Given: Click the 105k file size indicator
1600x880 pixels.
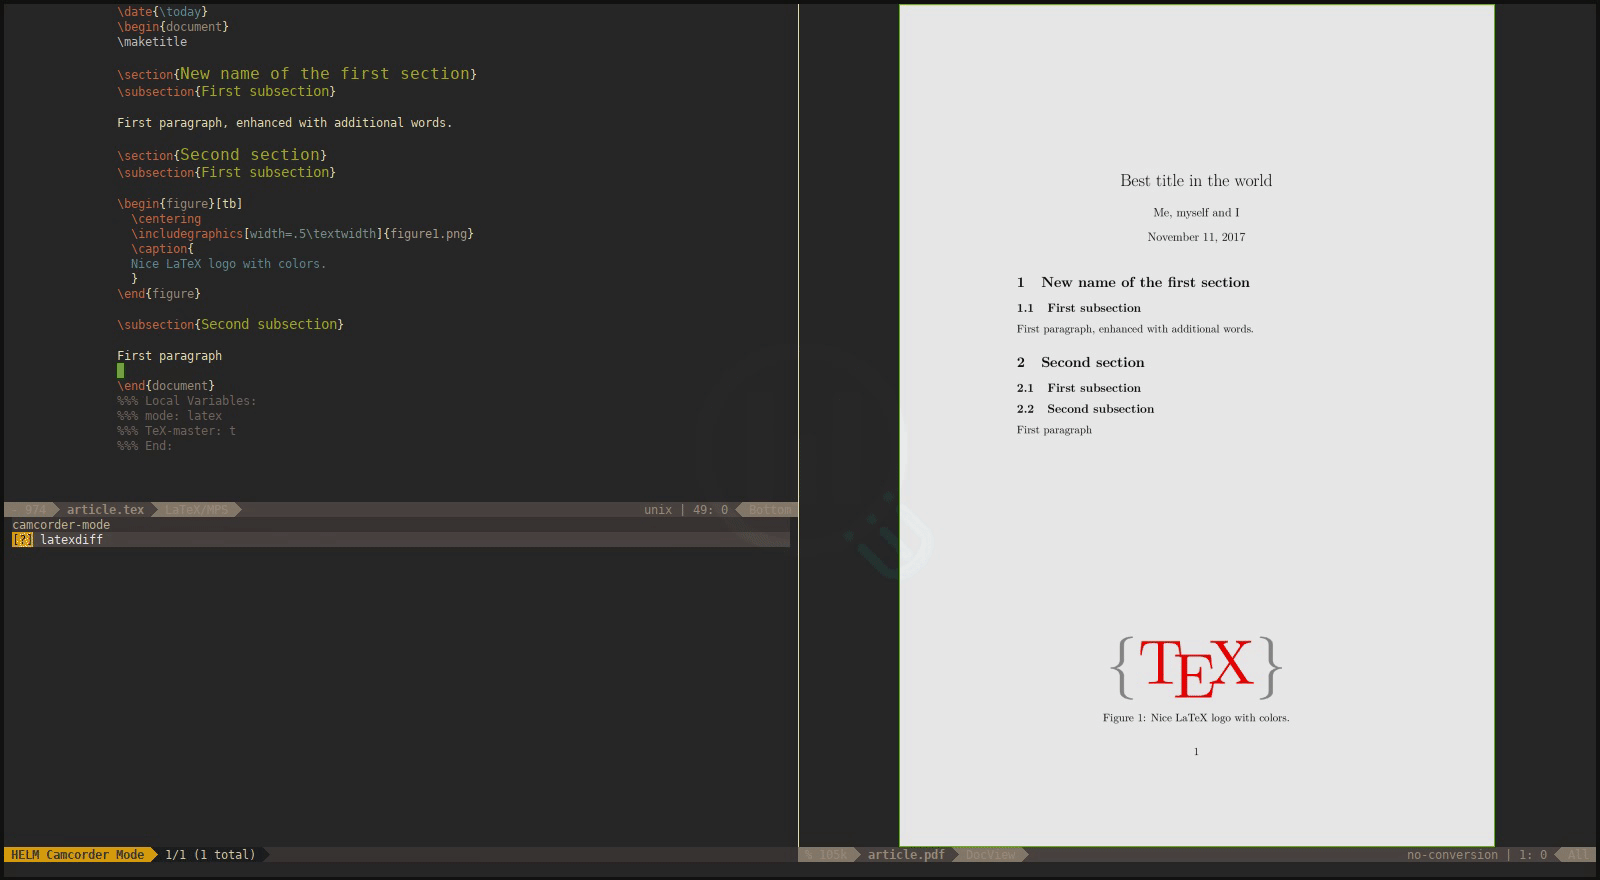Looking at the screenshot, I should click(833, 855).
